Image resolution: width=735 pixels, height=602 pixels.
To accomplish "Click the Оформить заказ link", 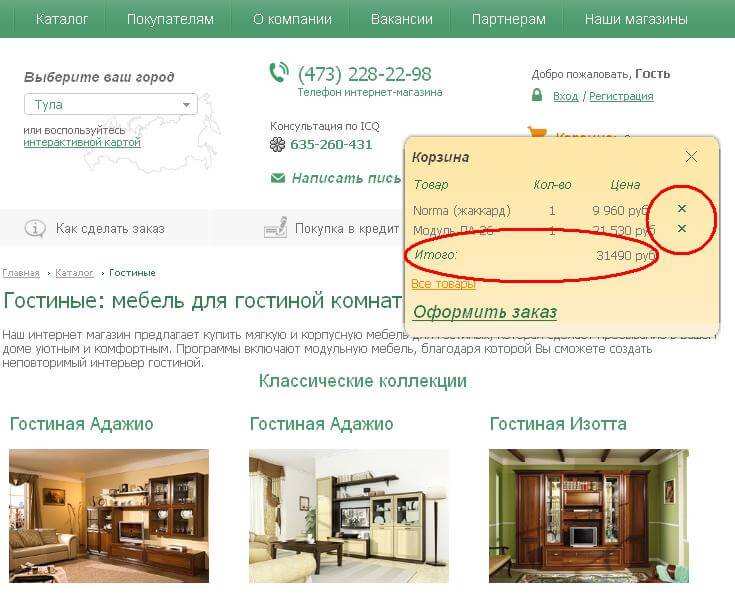I will tap(485, 312).
